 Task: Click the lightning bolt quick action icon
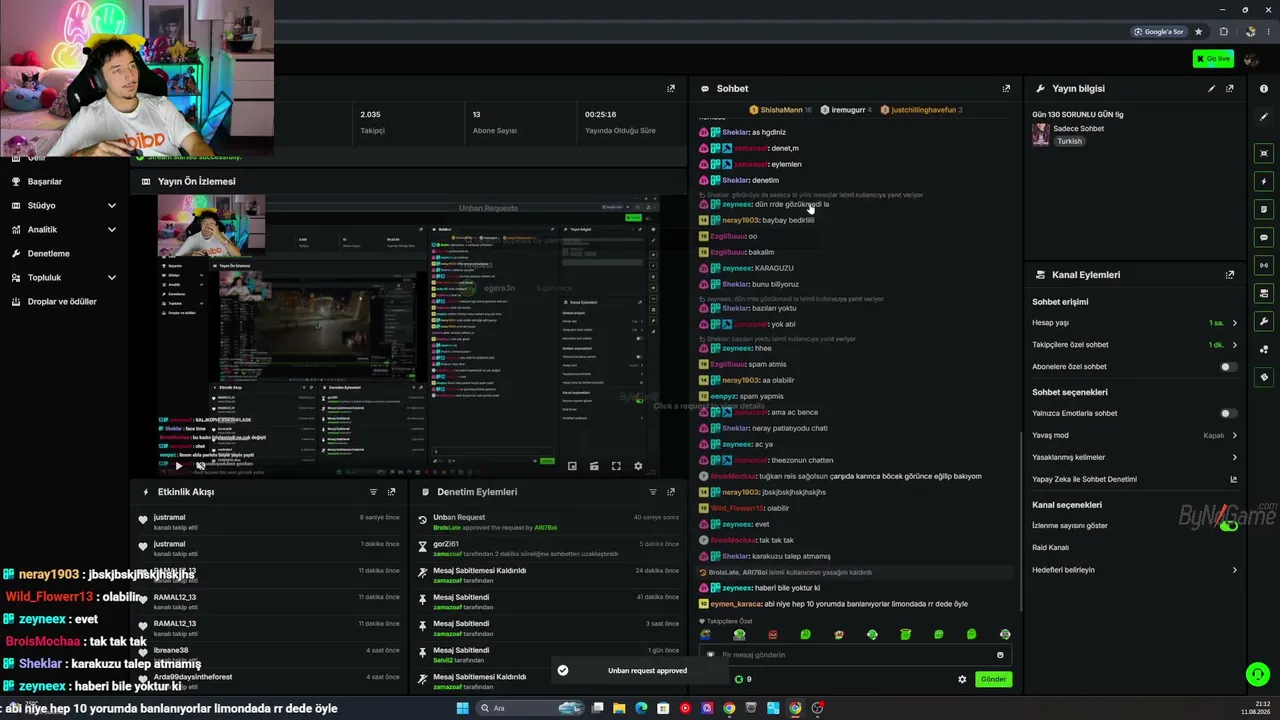[x=1264, y=182]
